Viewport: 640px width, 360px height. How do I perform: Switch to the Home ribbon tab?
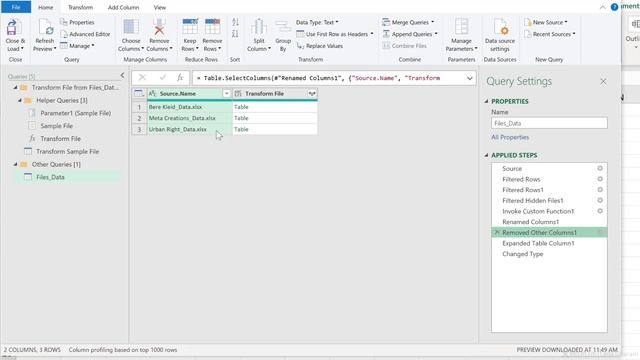[x=46, y=7]
